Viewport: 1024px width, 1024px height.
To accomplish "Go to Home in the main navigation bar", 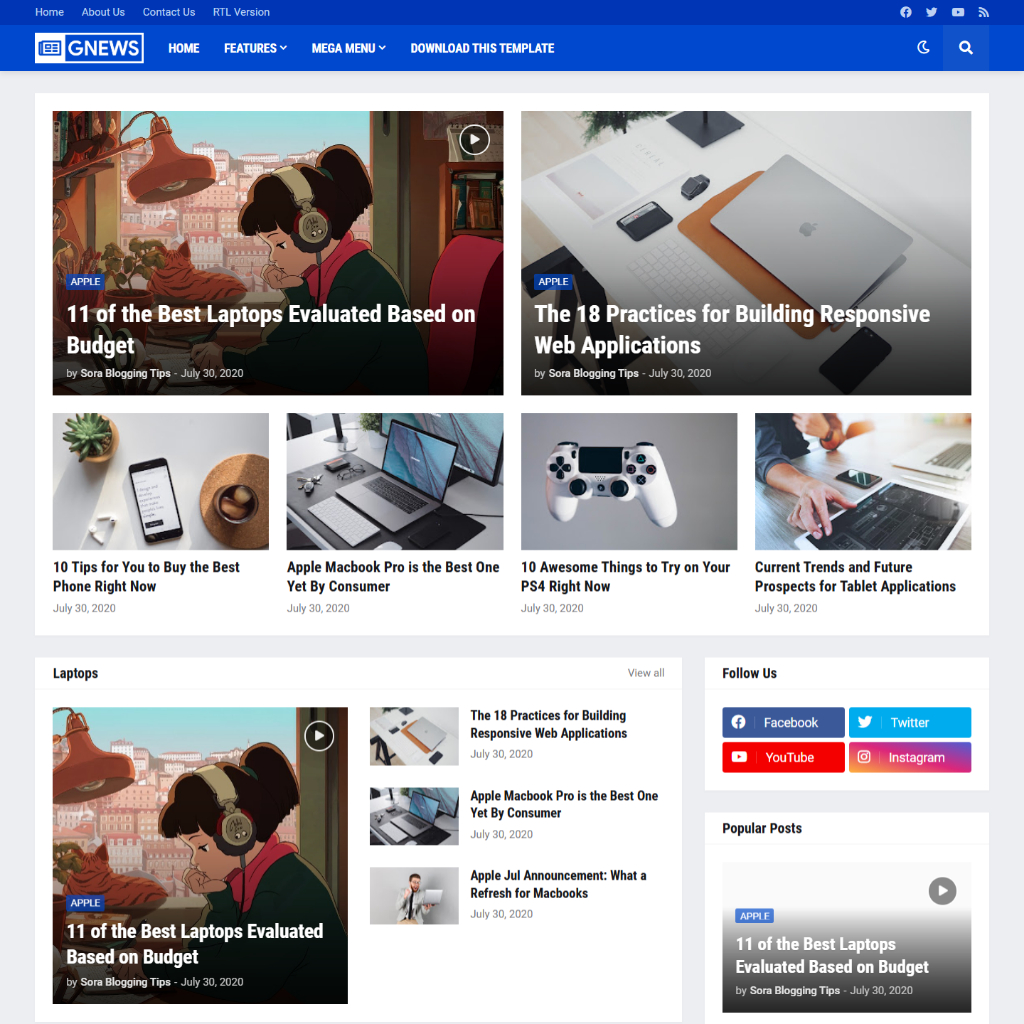I will 184,48.
